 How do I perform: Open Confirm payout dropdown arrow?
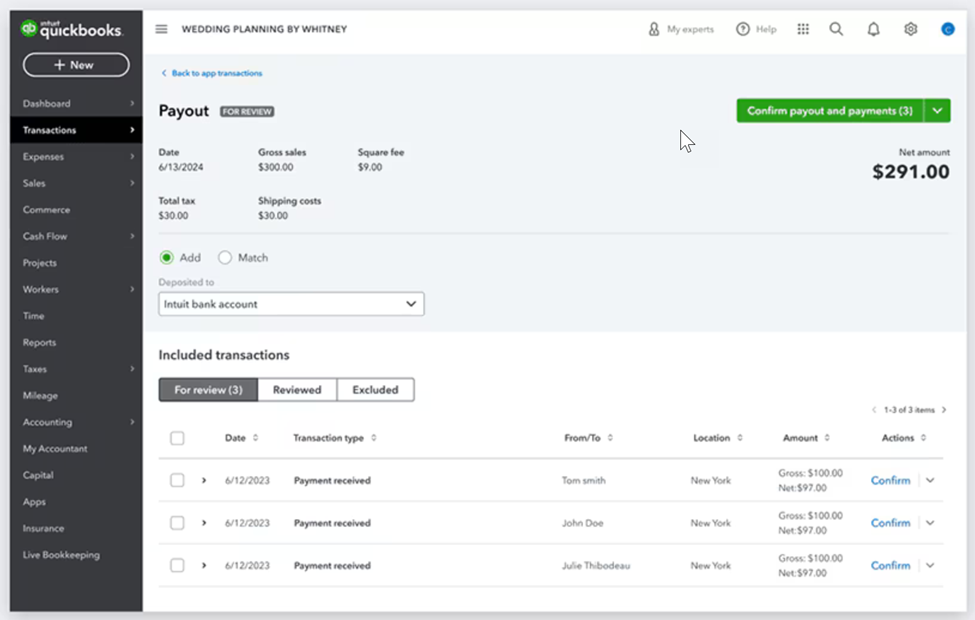[938, 111]
